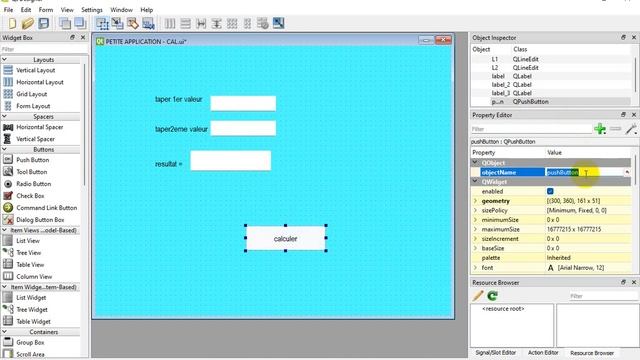Toggle the enabled property checkbox

point(550,191)
